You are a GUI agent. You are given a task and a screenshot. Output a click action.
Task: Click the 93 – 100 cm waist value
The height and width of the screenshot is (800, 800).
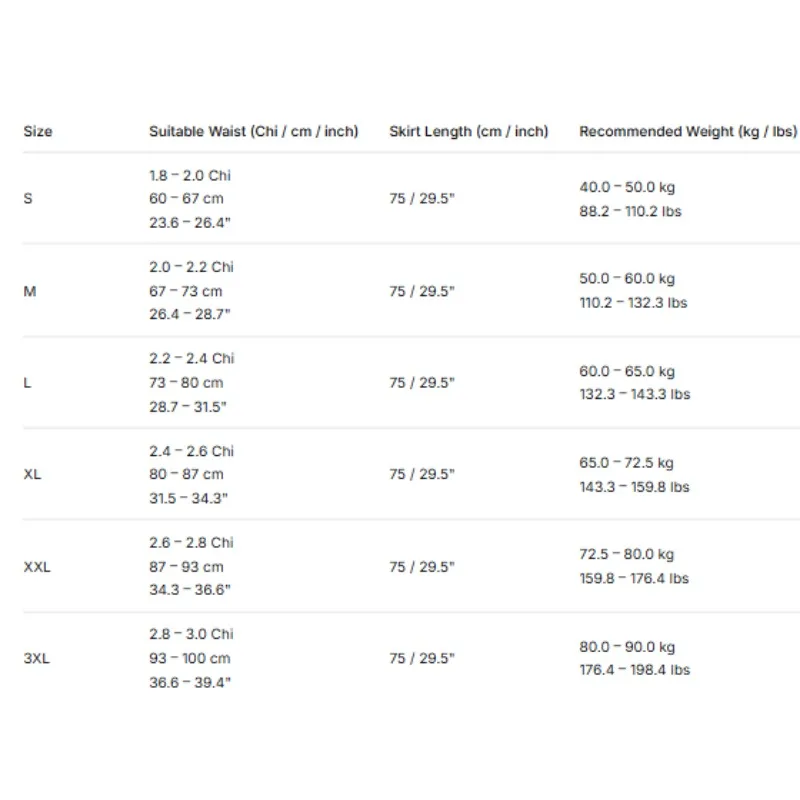click(x=190, y=658)
